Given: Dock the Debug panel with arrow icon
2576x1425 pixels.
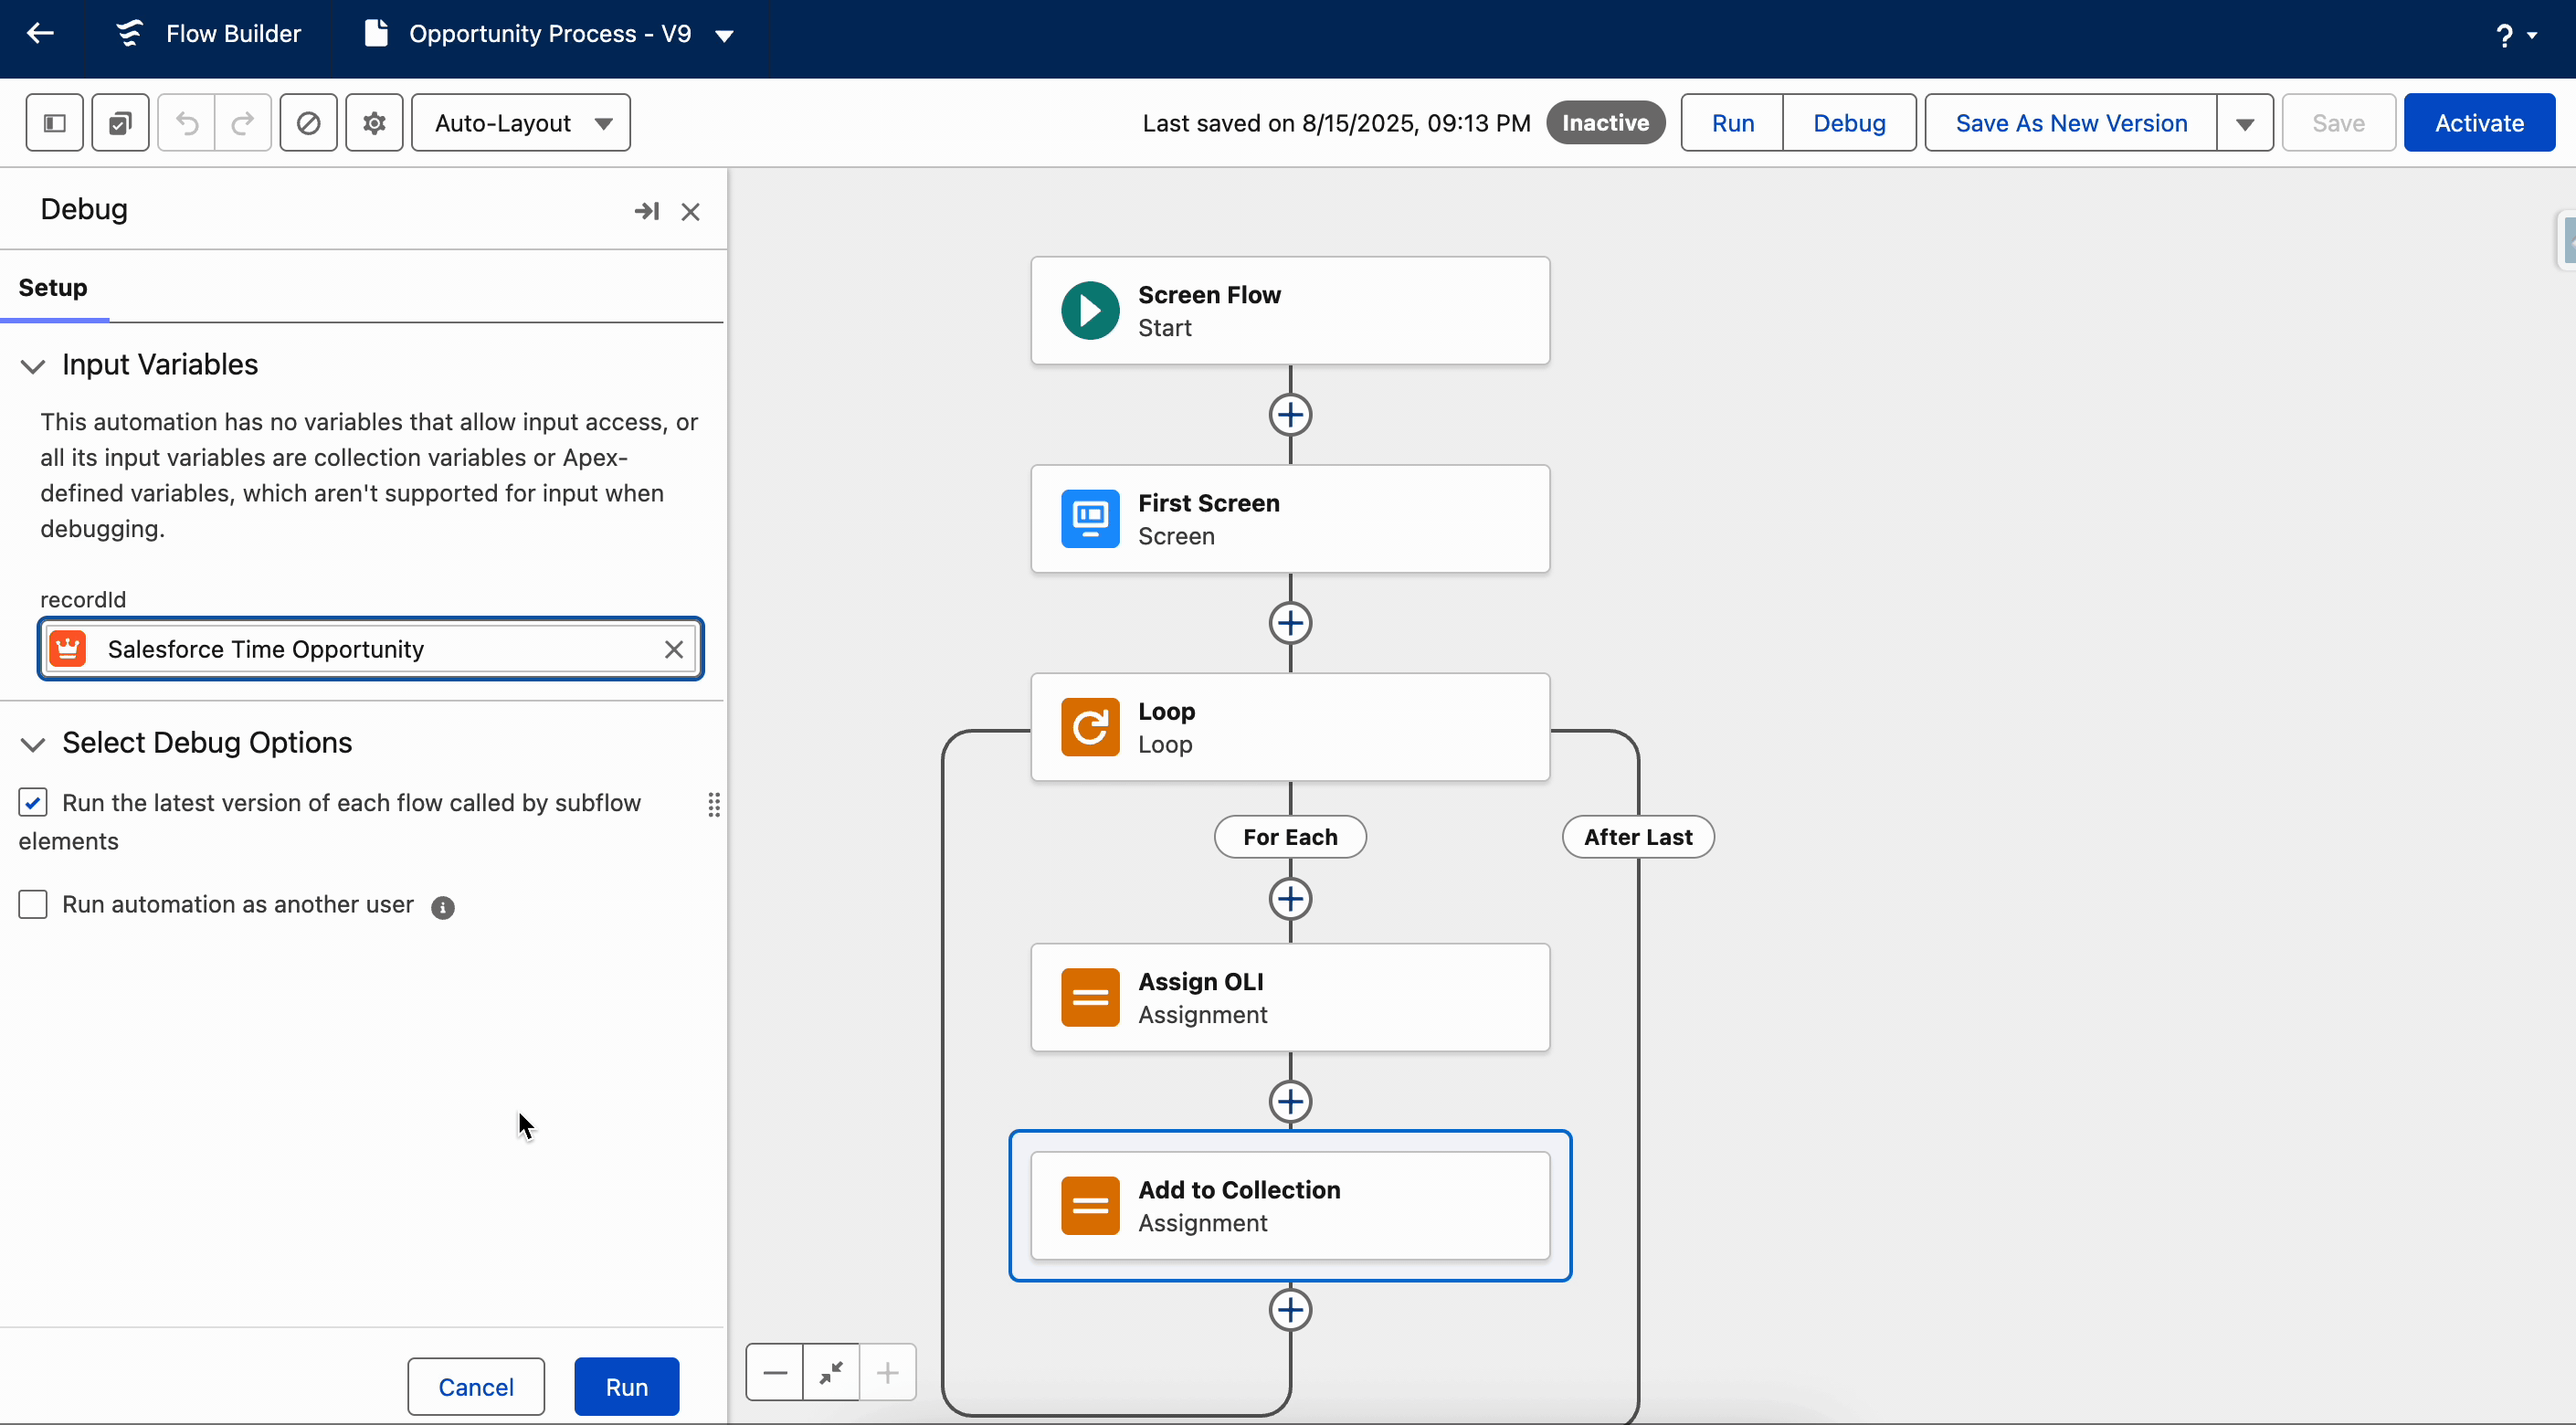Looking at the screenshot, I should 647,211.
